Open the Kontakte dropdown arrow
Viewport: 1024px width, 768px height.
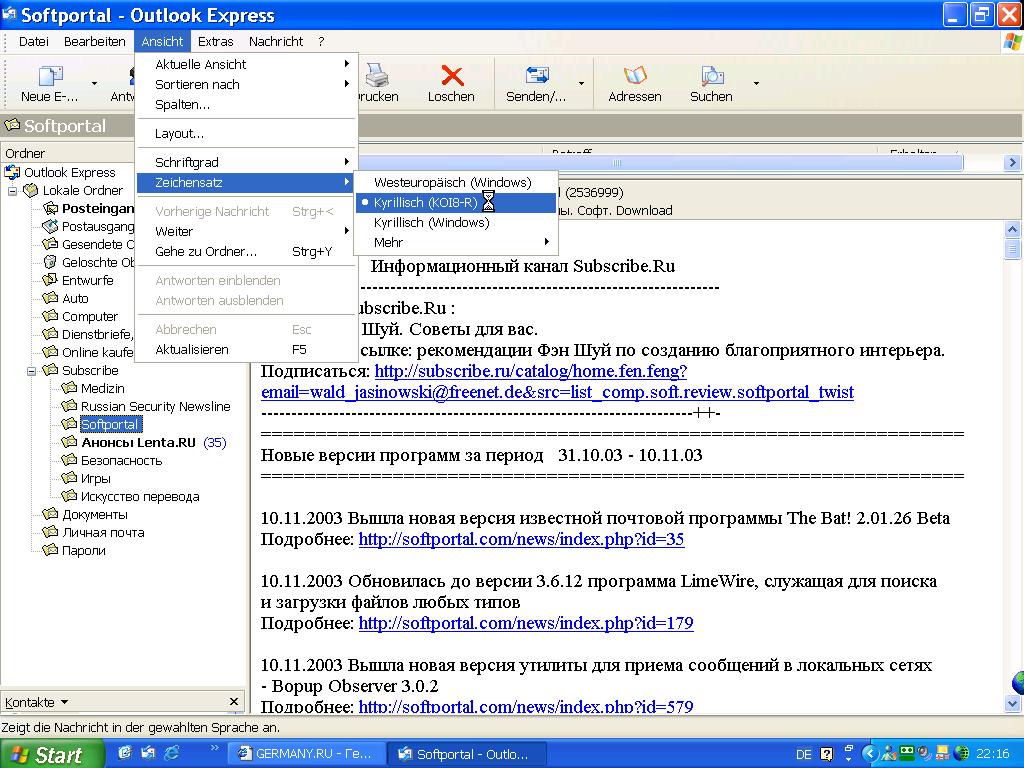point(64,703)
